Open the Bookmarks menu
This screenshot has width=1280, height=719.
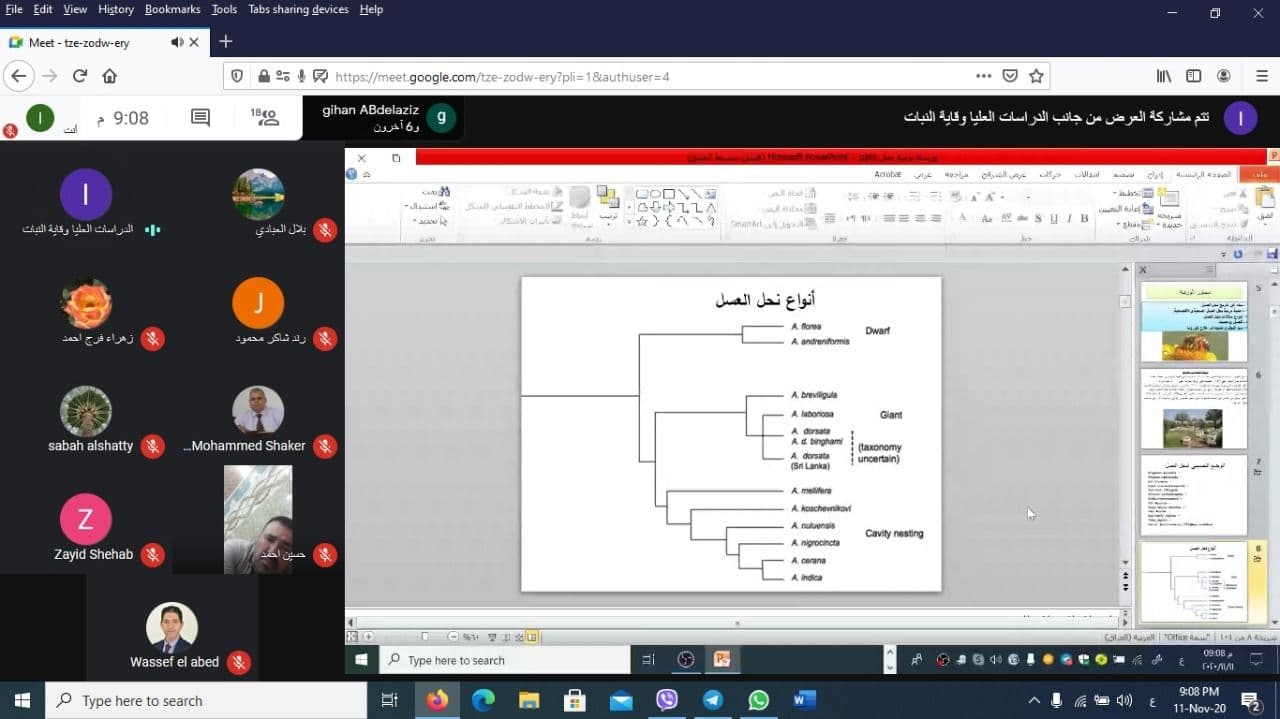(x=172, y=9)
